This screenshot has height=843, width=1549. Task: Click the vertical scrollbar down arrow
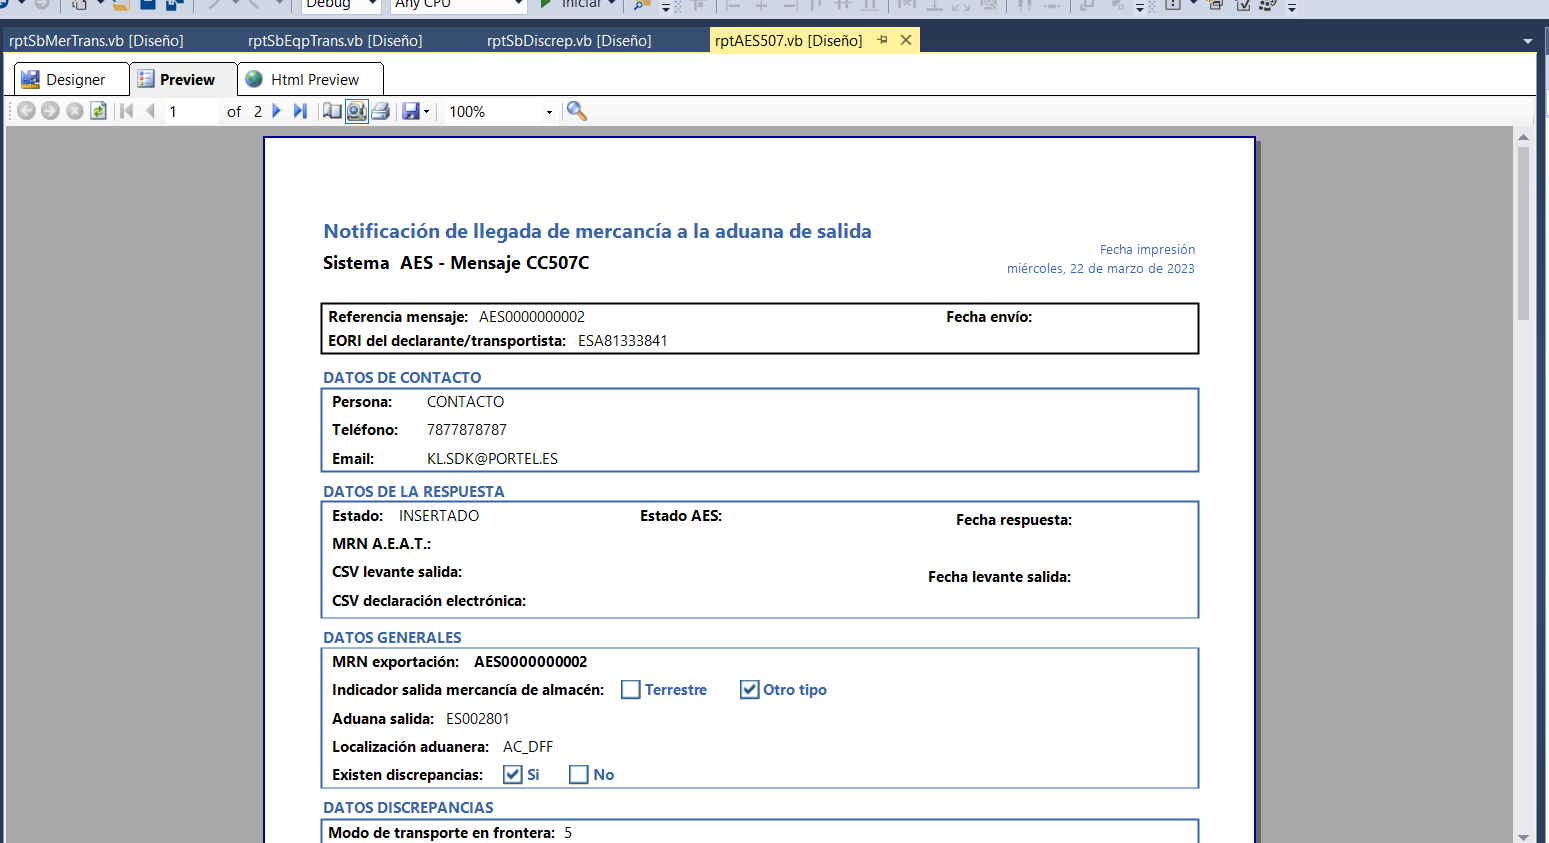point(1523,836)
